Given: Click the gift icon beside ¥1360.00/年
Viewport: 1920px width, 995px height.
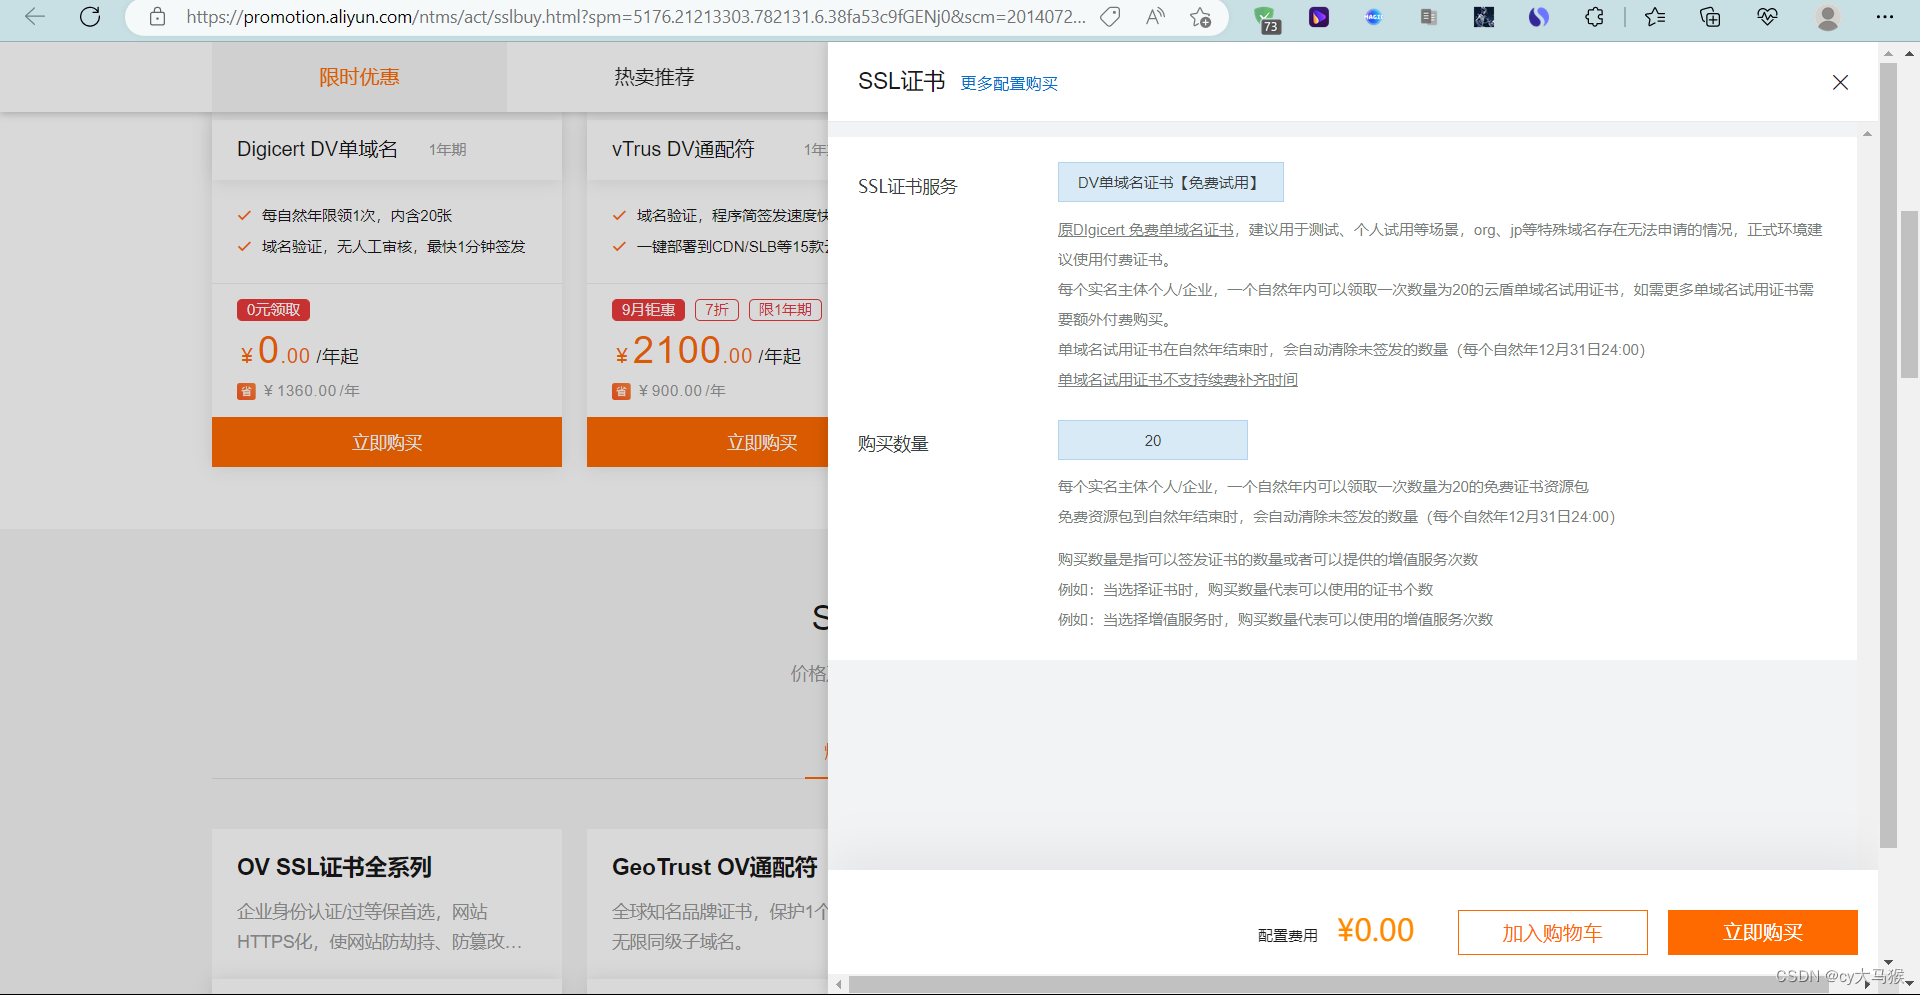Looking at the screenshot, I should pyautogui.click(x=246, y=391).
